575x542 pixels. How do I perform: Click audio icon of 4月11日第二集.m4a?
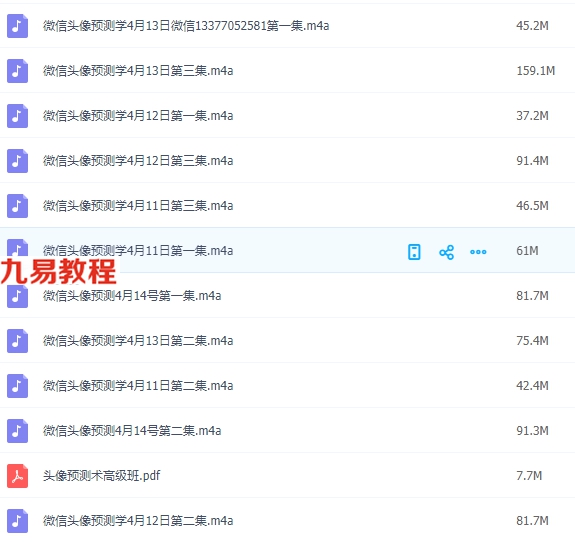(x=17, y=386)
